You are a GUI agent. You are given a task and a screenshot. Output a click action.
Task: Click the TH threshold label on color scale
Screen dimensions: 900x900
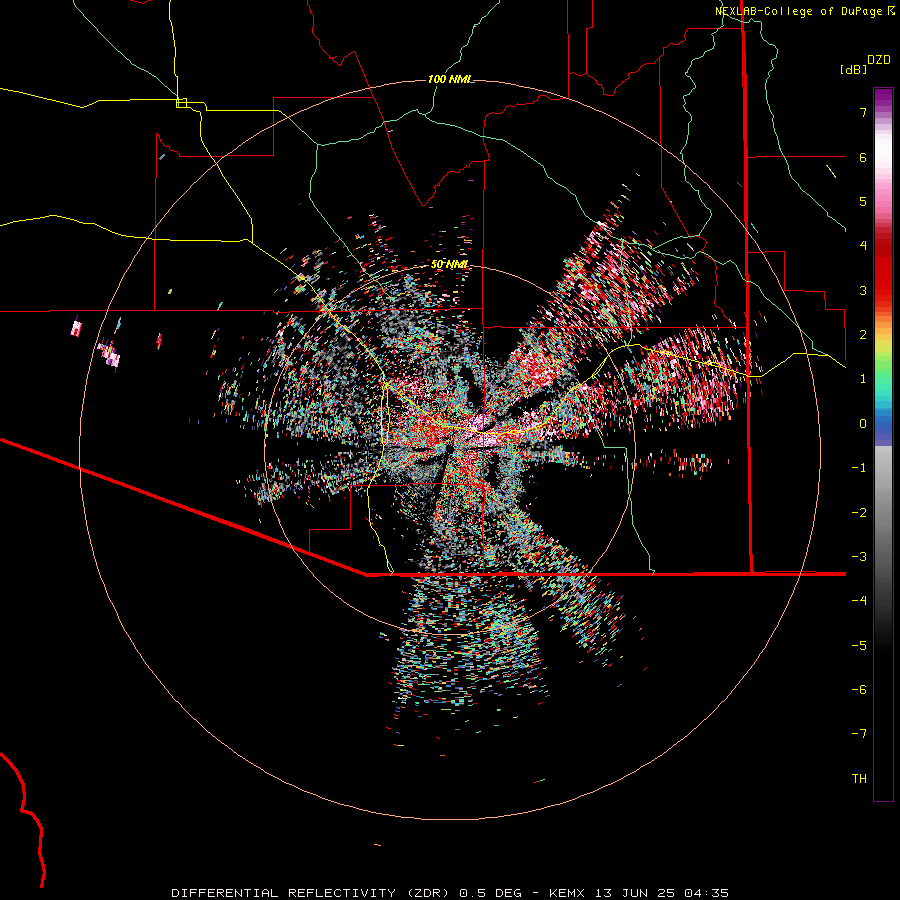[x=859, y=779]
